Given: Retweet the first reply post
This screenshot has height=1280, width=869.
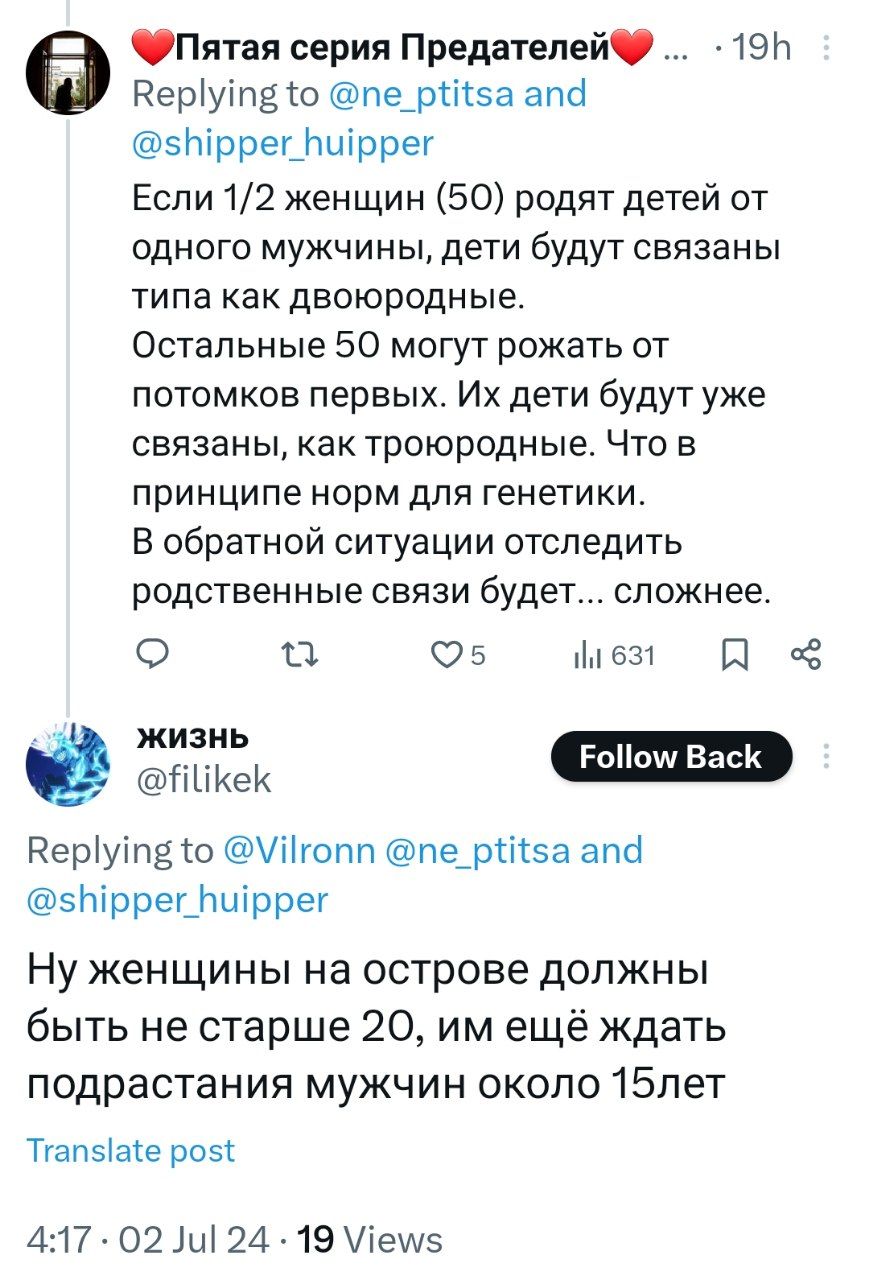Looking at the screenshot, I should point(299,655).
